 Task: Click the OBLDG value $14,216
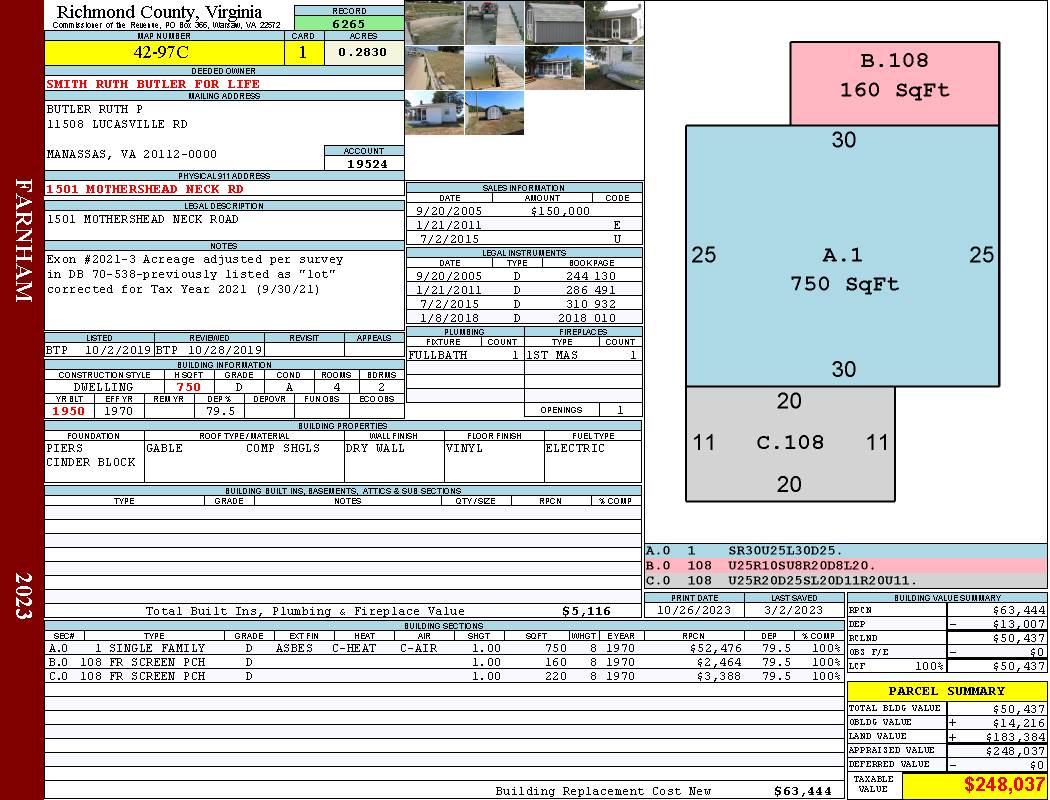(x=1019, y=722)
